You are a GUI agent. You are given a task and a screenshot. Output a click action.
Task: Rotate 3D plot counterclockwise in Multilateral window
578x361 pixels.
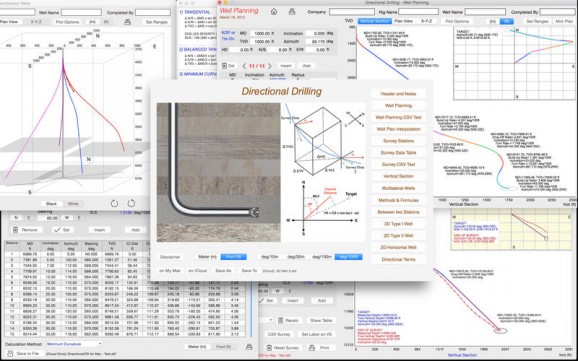click(x=114, y=203)
